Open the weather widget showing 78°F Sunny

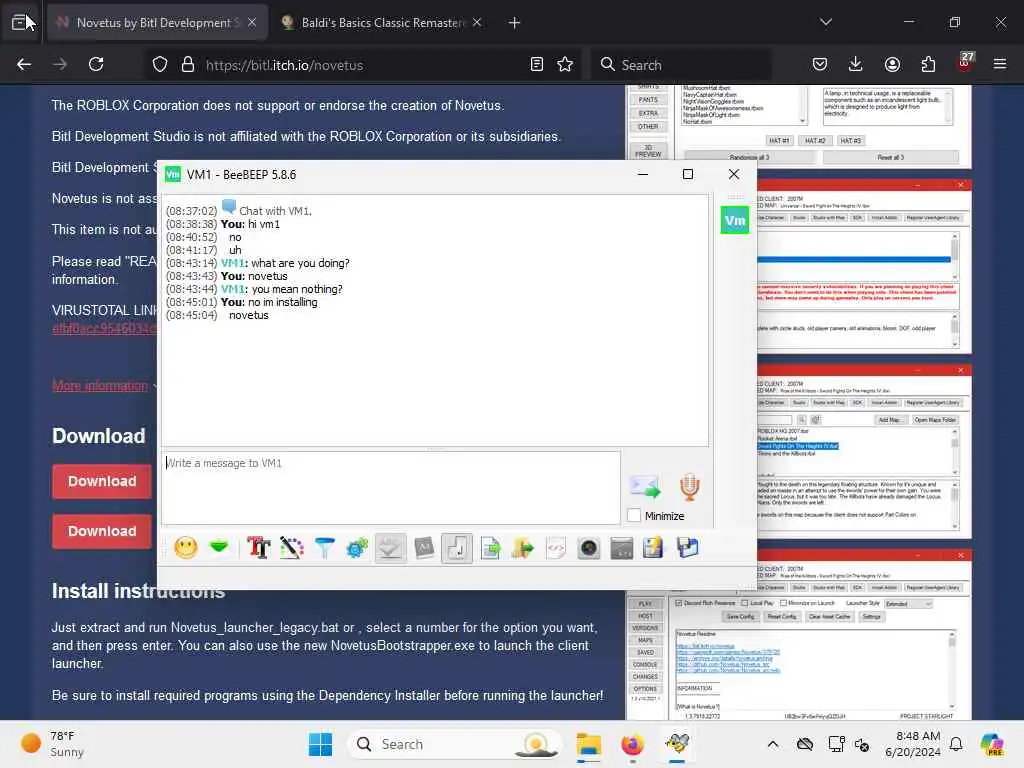coord(54,744)
